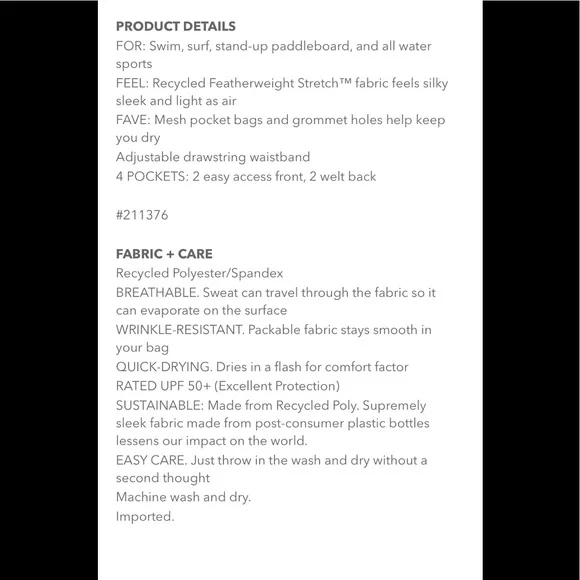This screenshot has height=580, width=580.
Task: Click the Imported text
Action: click(x=145, y=516)
